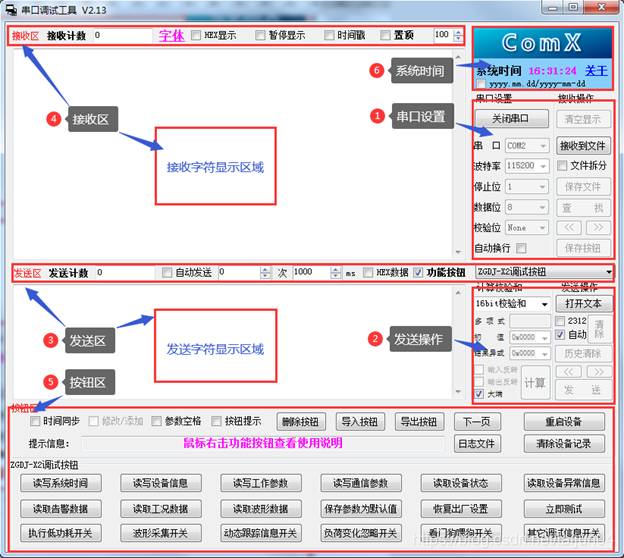The width and height of the screenshot is (624, 558).
Task: Uncheck the 功能按钮 checkbox
Action: pyautogui.click(x=418, y=273)
